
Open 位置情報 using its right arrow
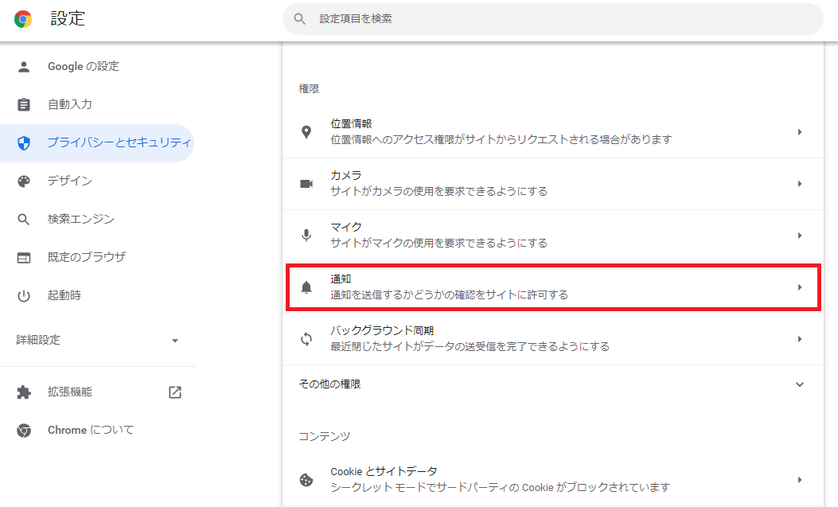799,132
